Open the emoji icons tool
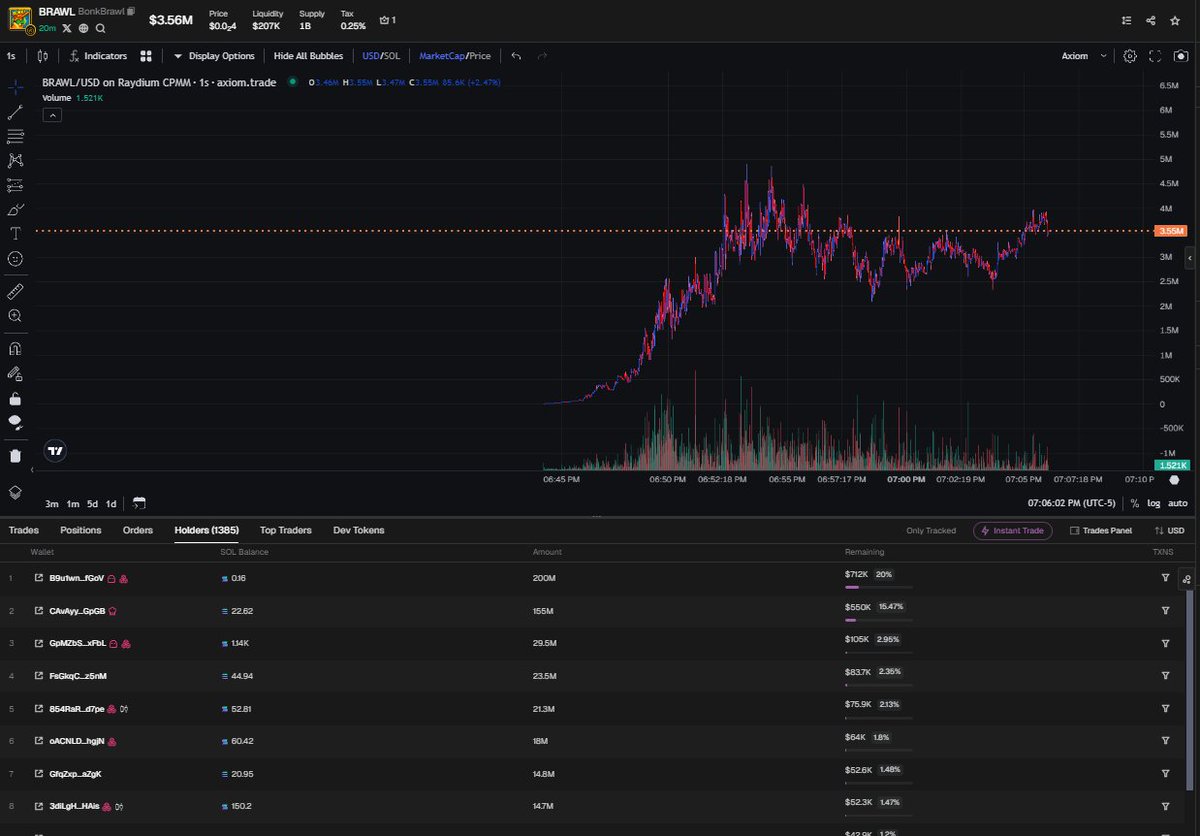1200x836 pixels. [15, 258]
